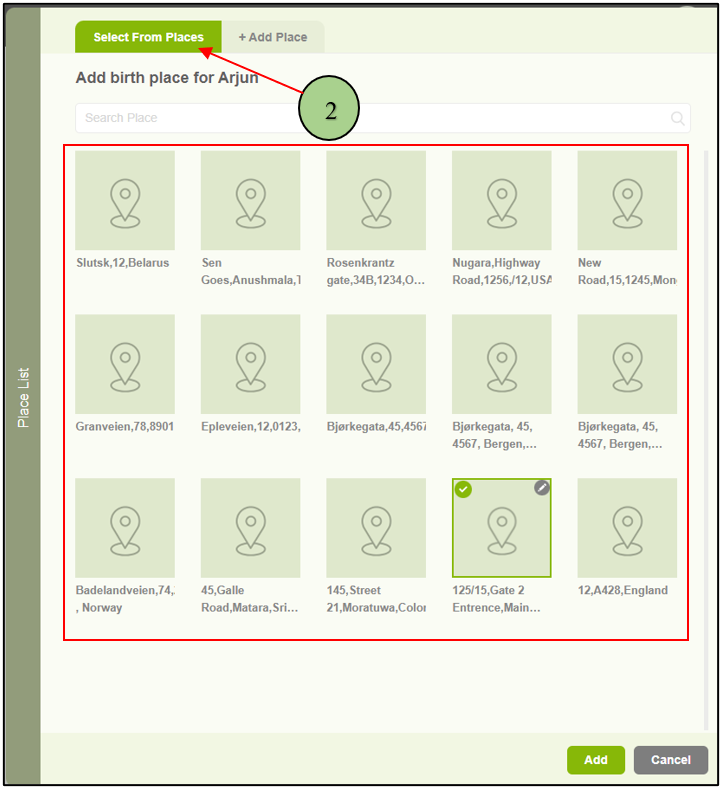
Task: Open the + Add Place tab
Action: click(x=273, y=37)
